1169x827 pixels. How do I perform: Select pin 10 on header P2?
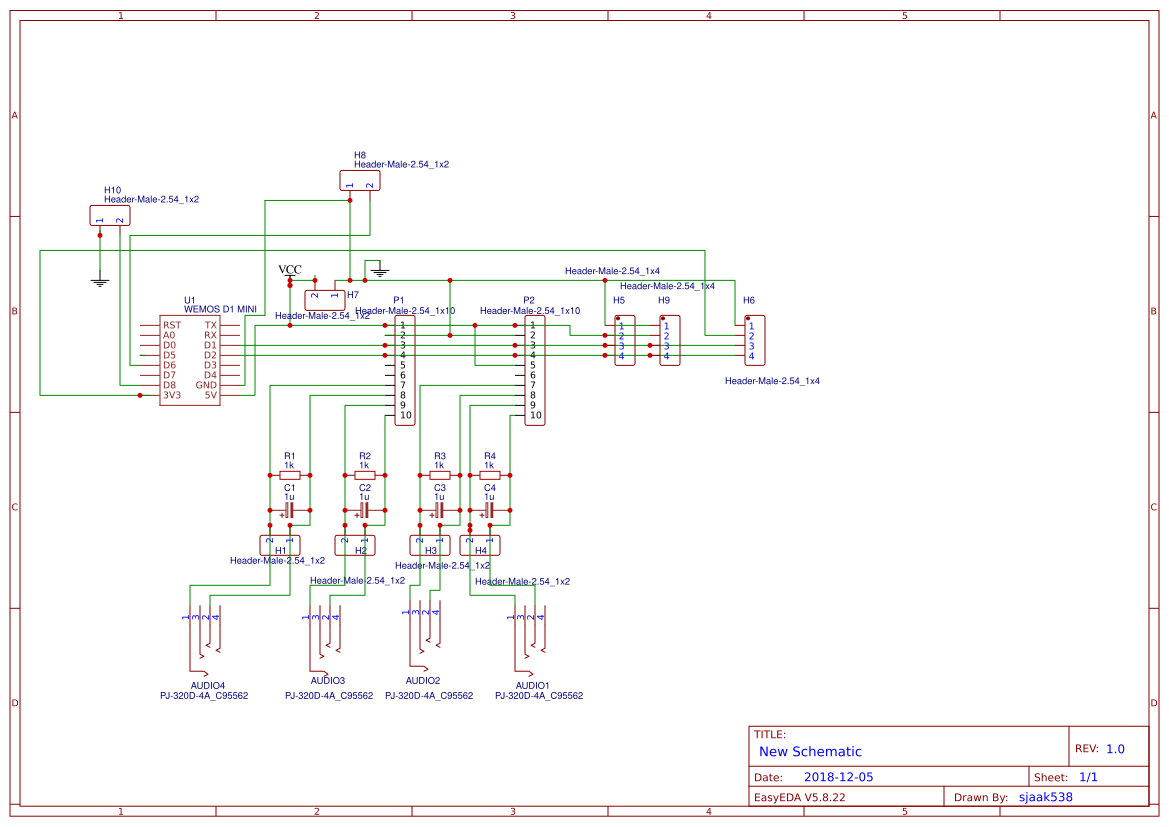click(533, 416)
